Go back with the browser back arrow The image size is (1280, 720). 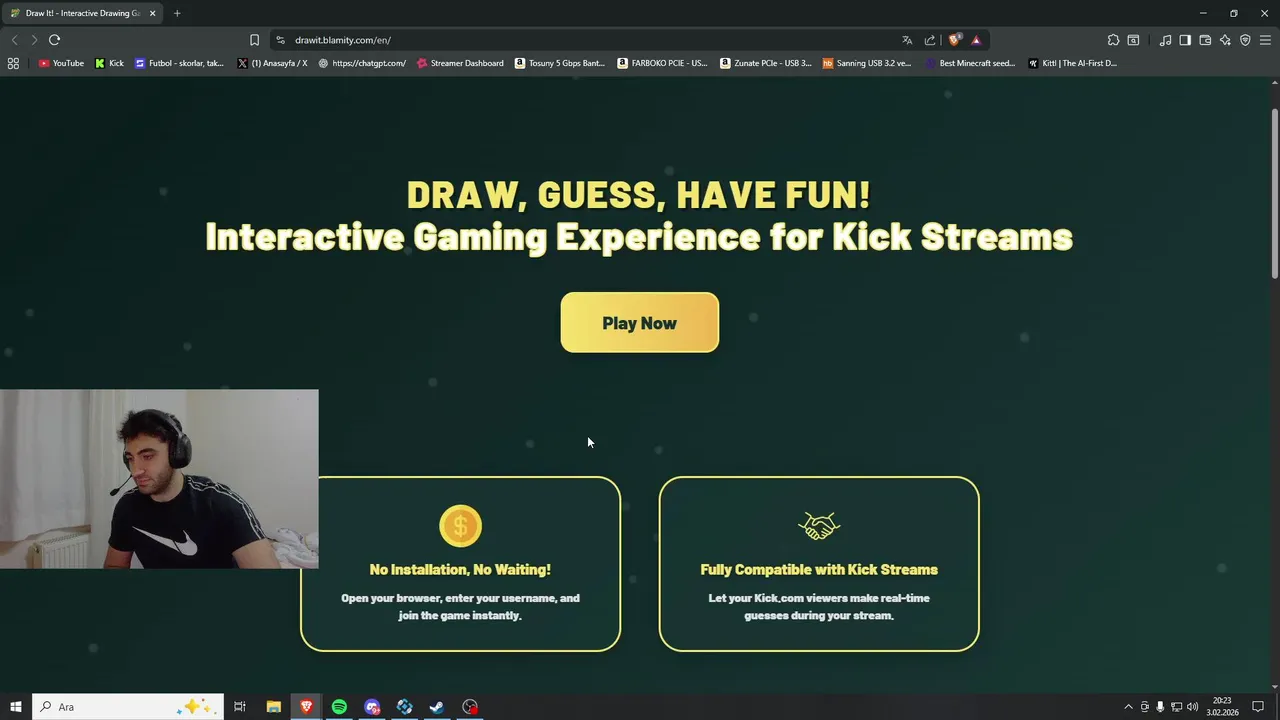click(14, 40)
